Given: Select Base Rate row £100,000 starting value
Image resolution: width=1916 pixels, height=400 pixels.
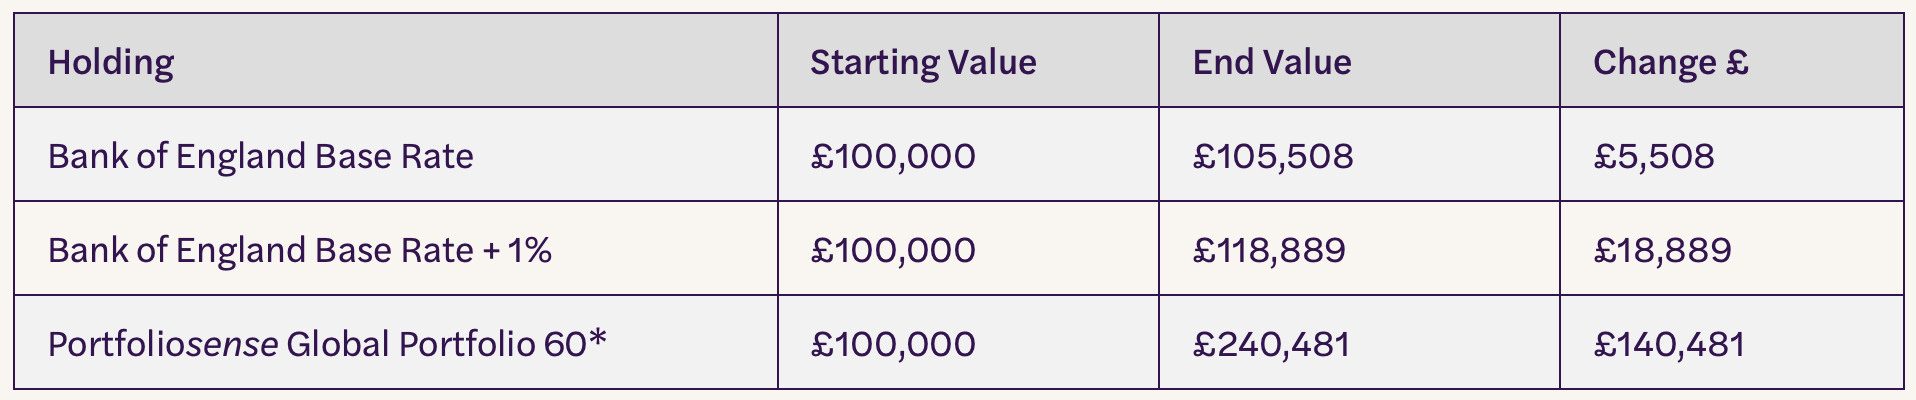Looking at the screenshot, I should click(x=968, y=154).
